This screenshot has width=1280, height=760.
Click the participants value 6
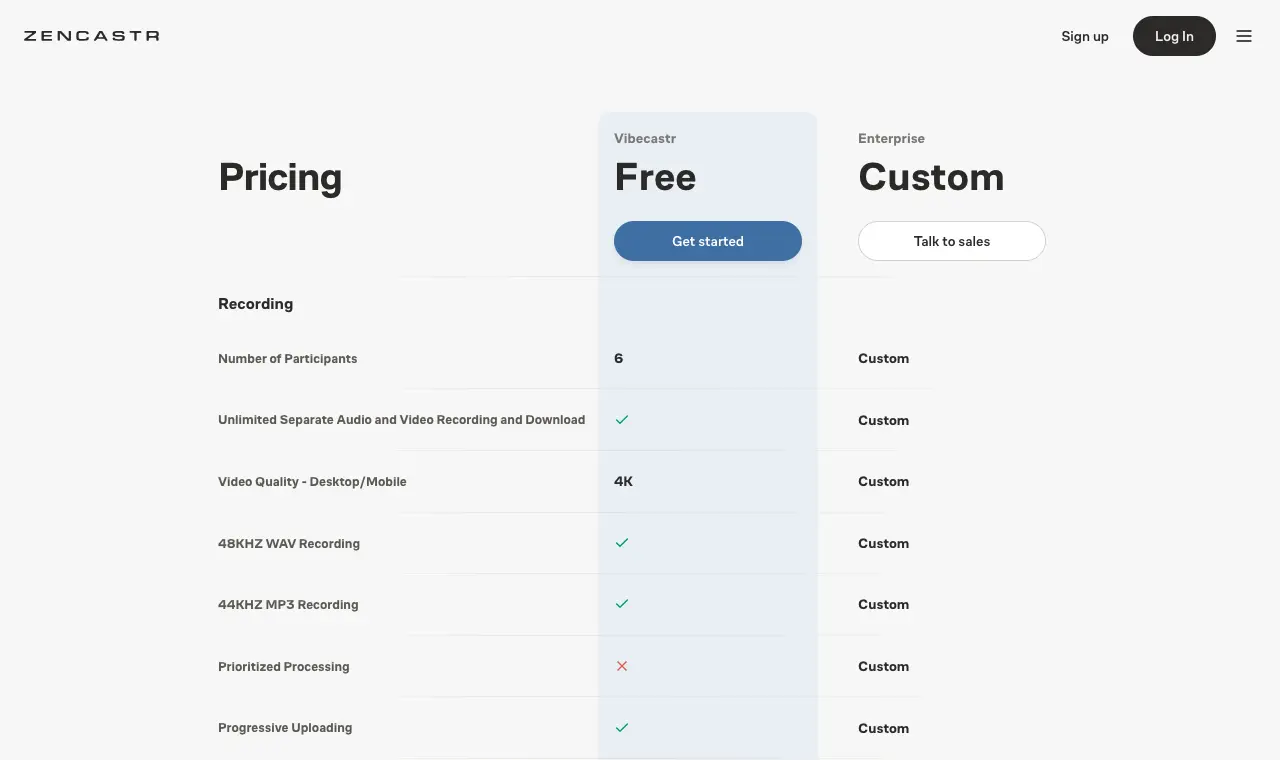pos(619,358)
